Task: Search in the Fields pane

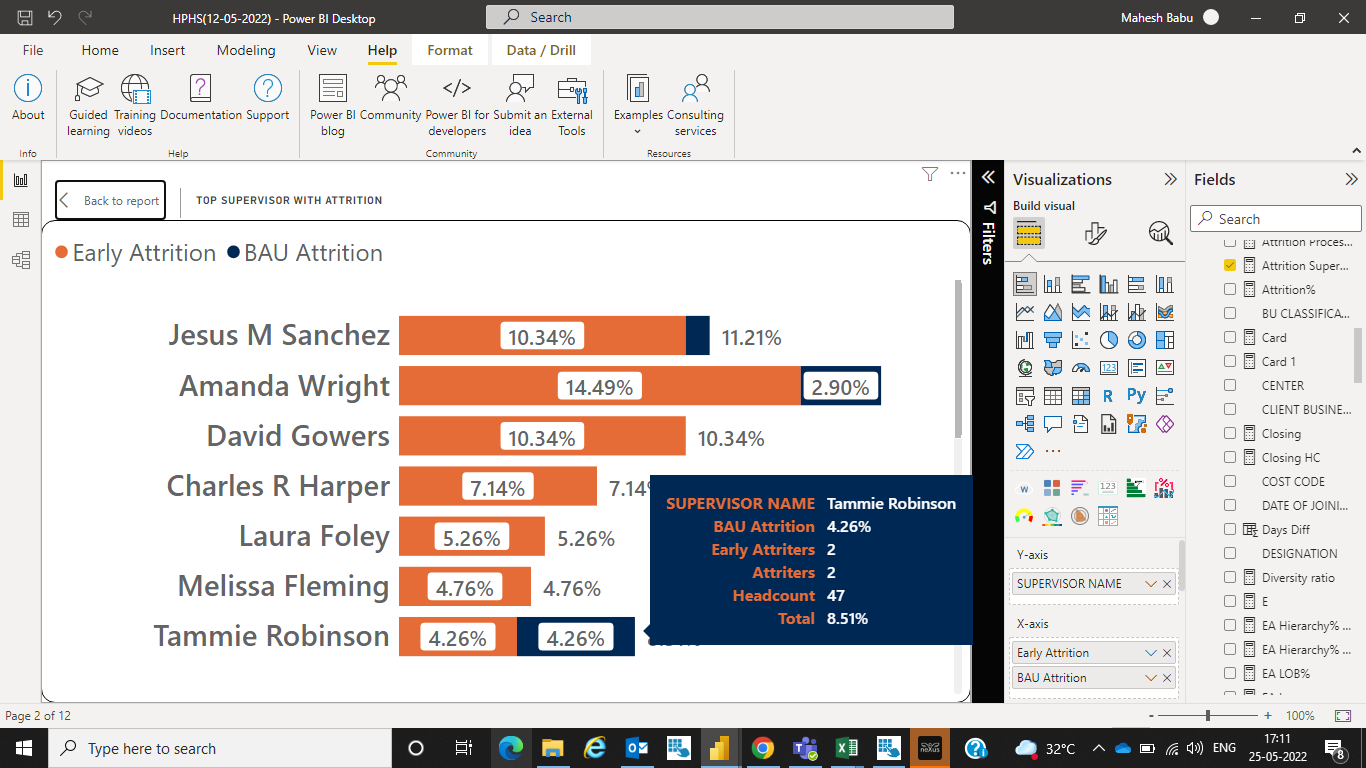Action: pos(1276,219)
